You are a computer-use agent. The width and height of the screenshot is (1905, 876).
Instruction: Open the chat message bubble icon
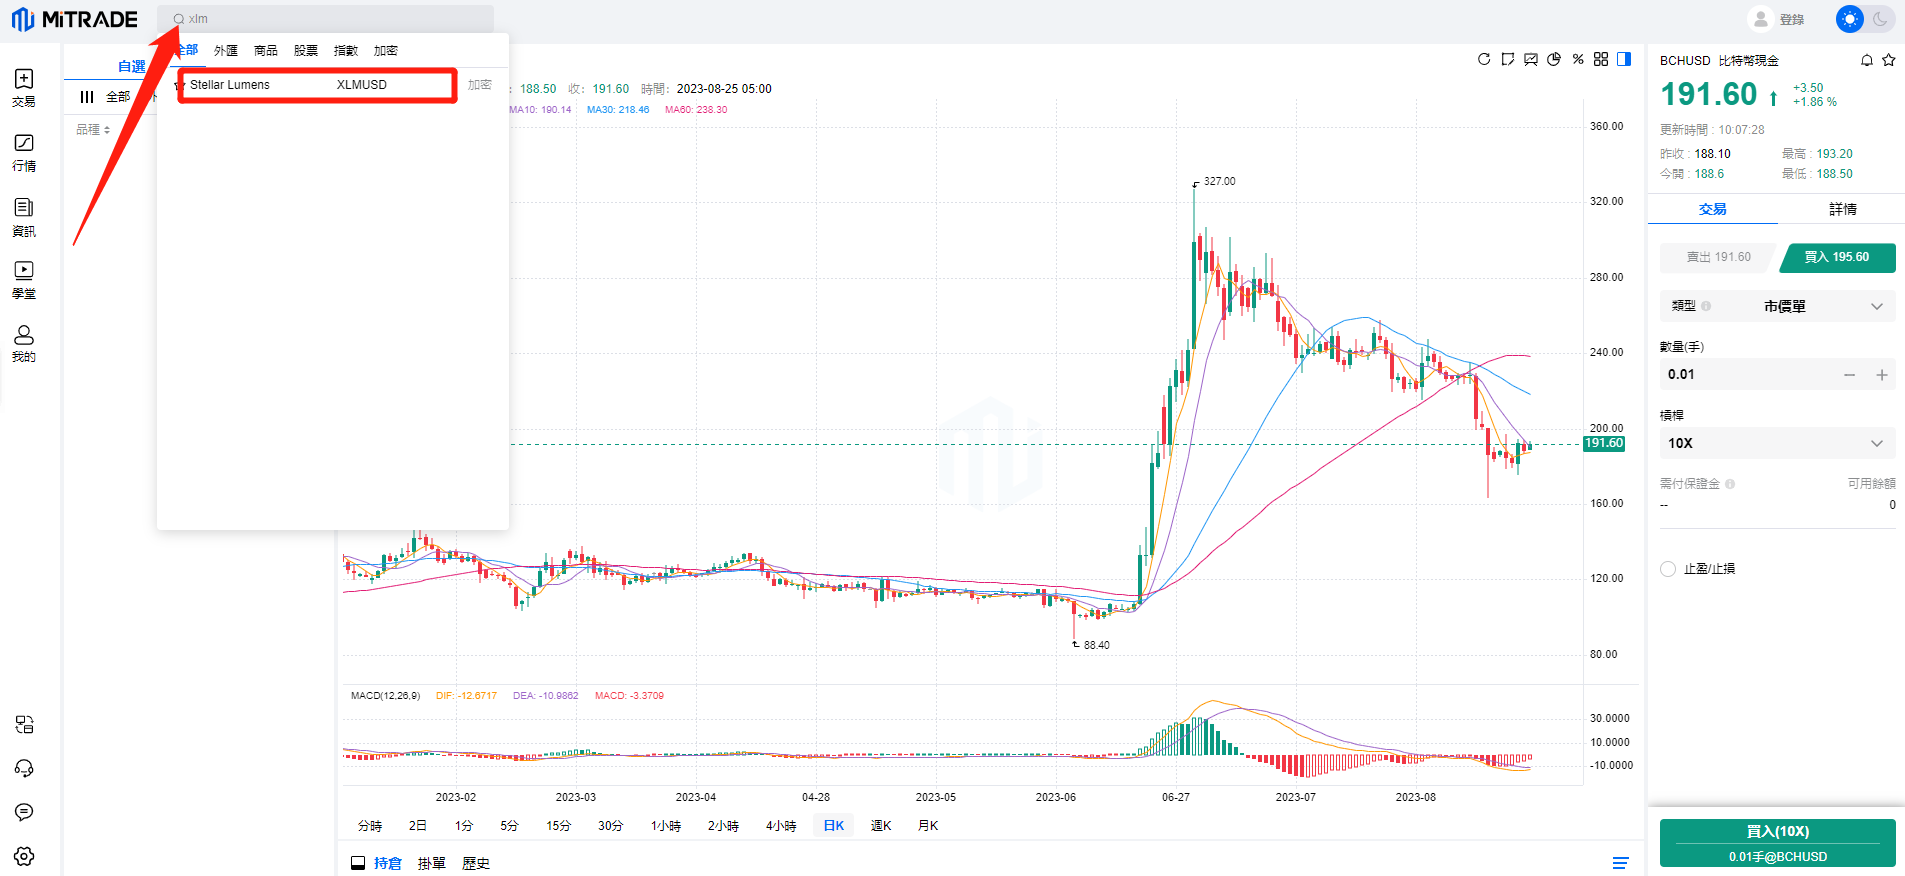point(24,812)
